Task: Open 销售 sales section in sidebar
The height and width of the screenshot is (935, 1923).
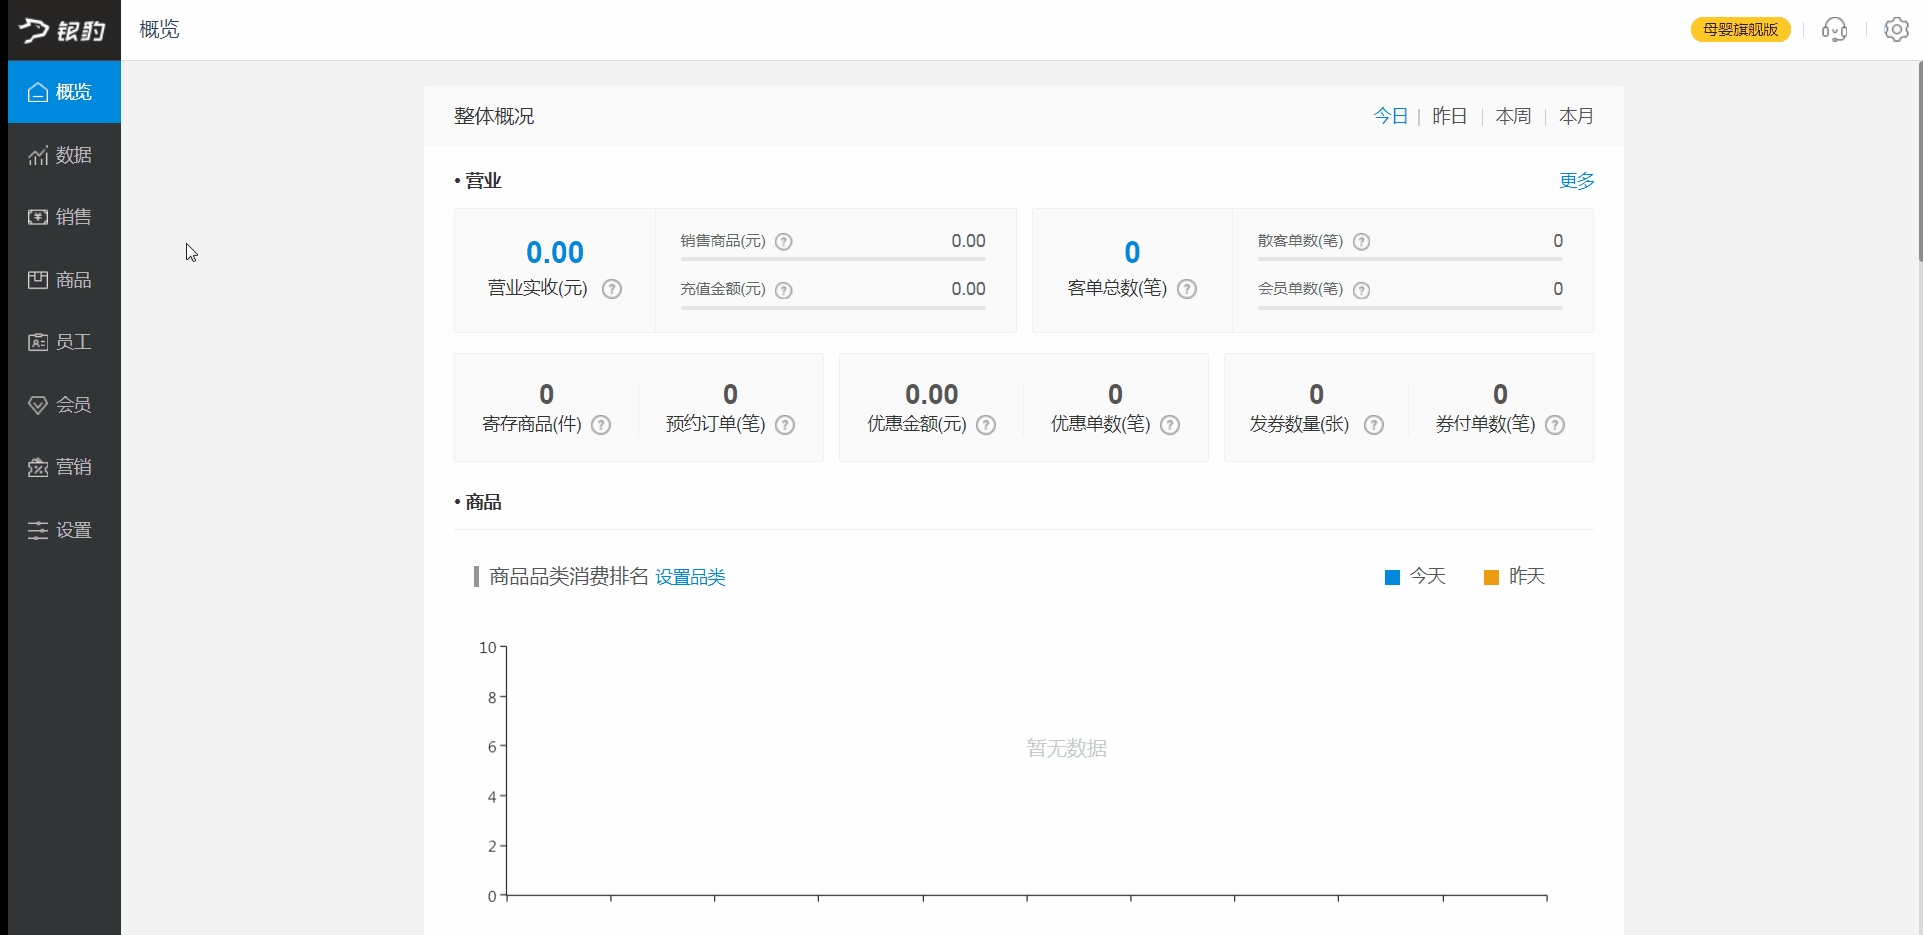Action: [64, 217]
